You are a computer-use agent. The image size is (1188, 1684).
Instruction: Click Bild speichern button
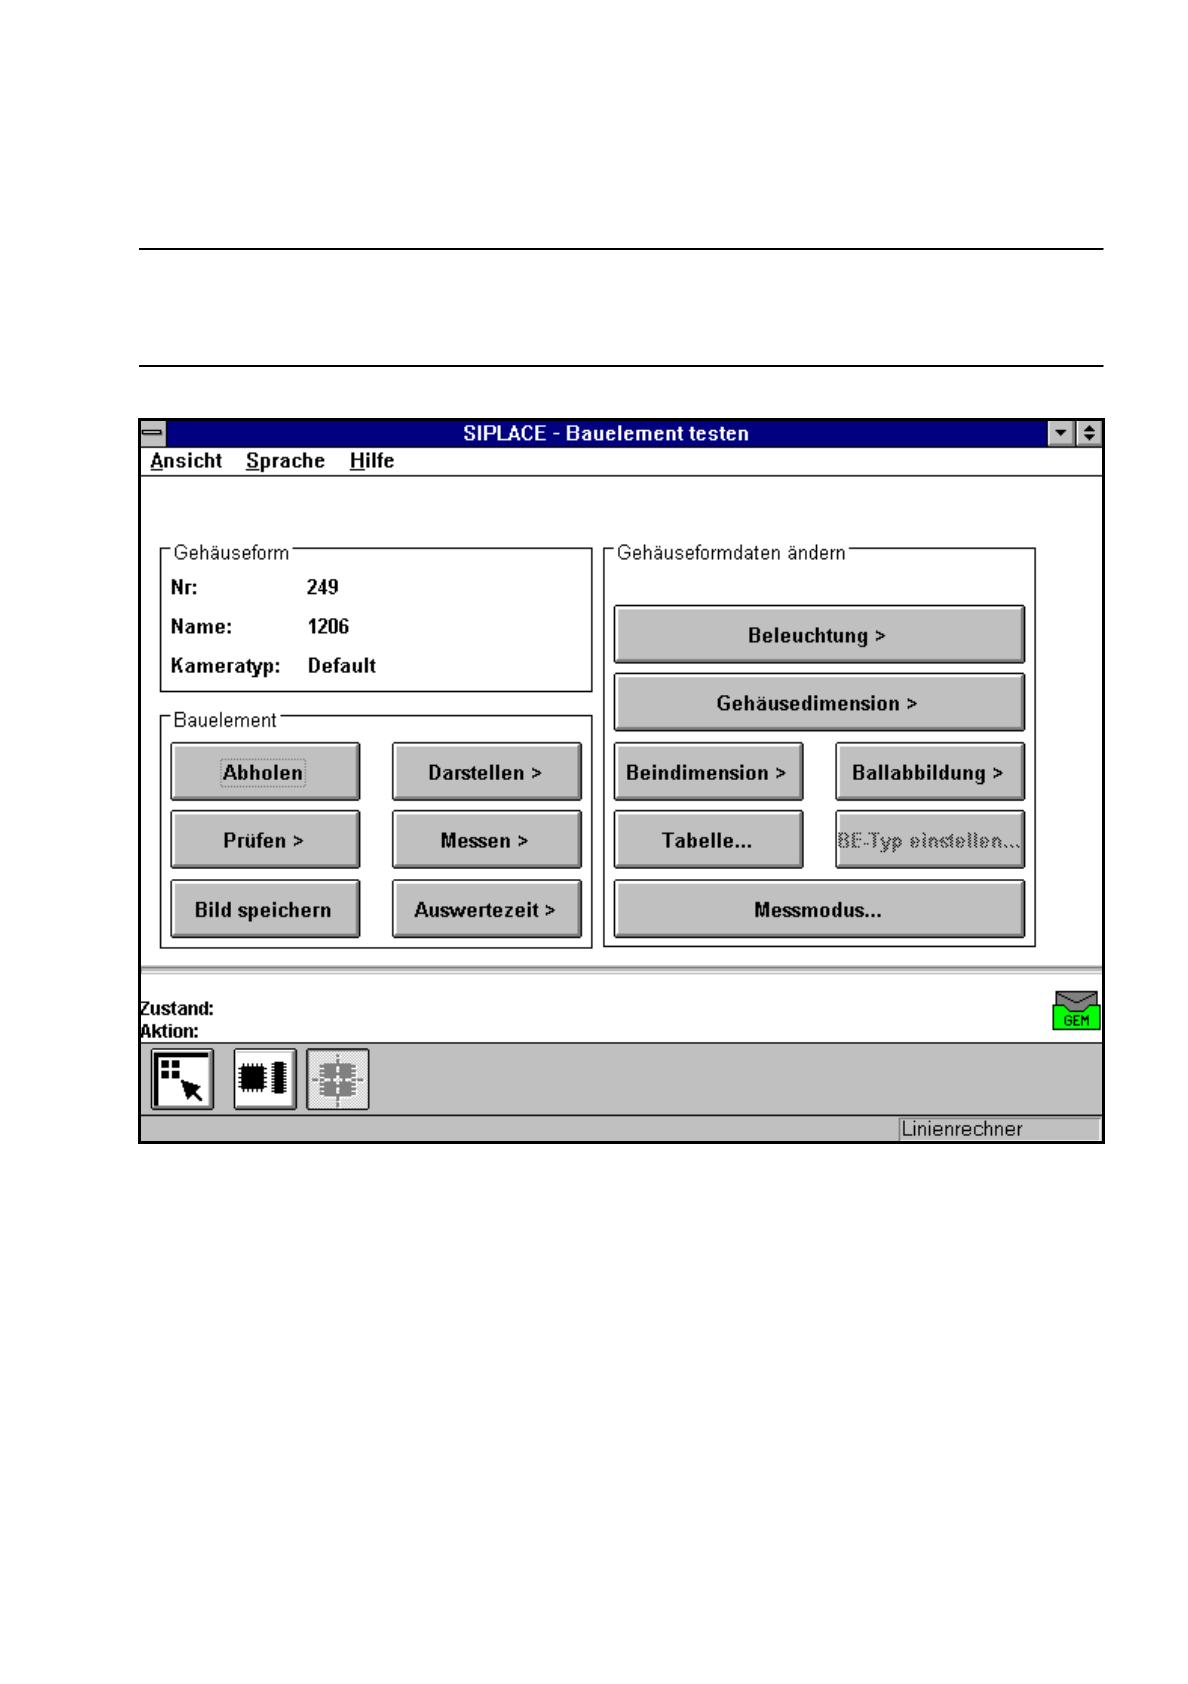tap(265, 909)
